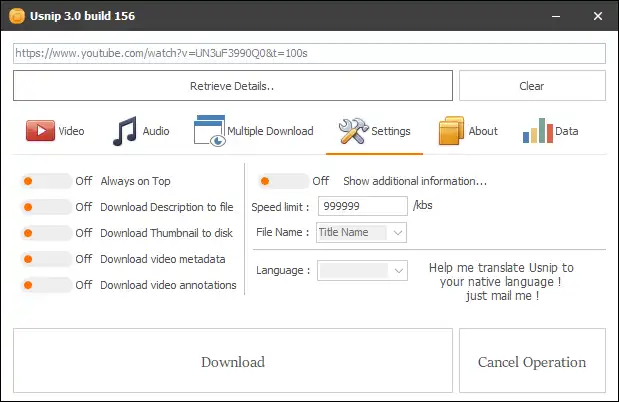
Task: Switch to the Data tab label
Action: (567, 131)
